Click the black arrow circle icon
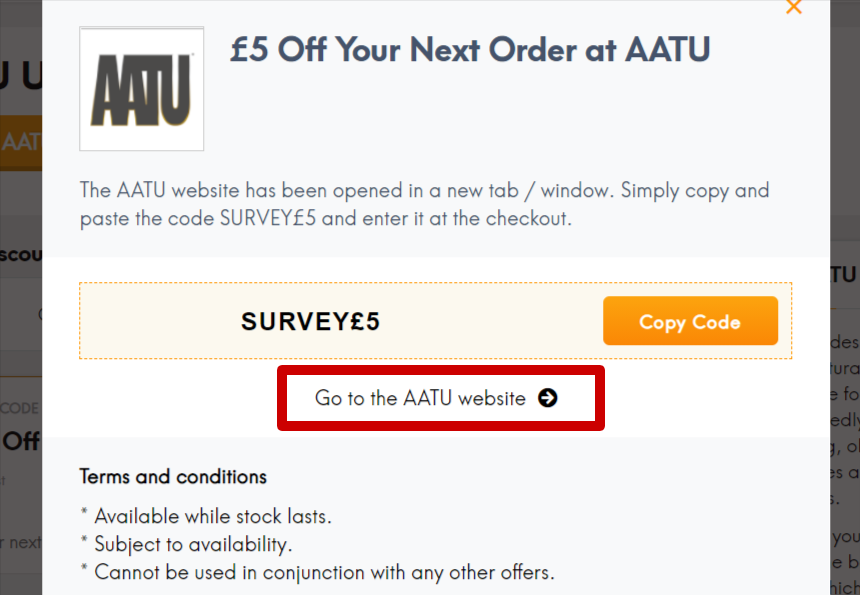The height and width of the screenshot is (595, 860). point(547,398)
